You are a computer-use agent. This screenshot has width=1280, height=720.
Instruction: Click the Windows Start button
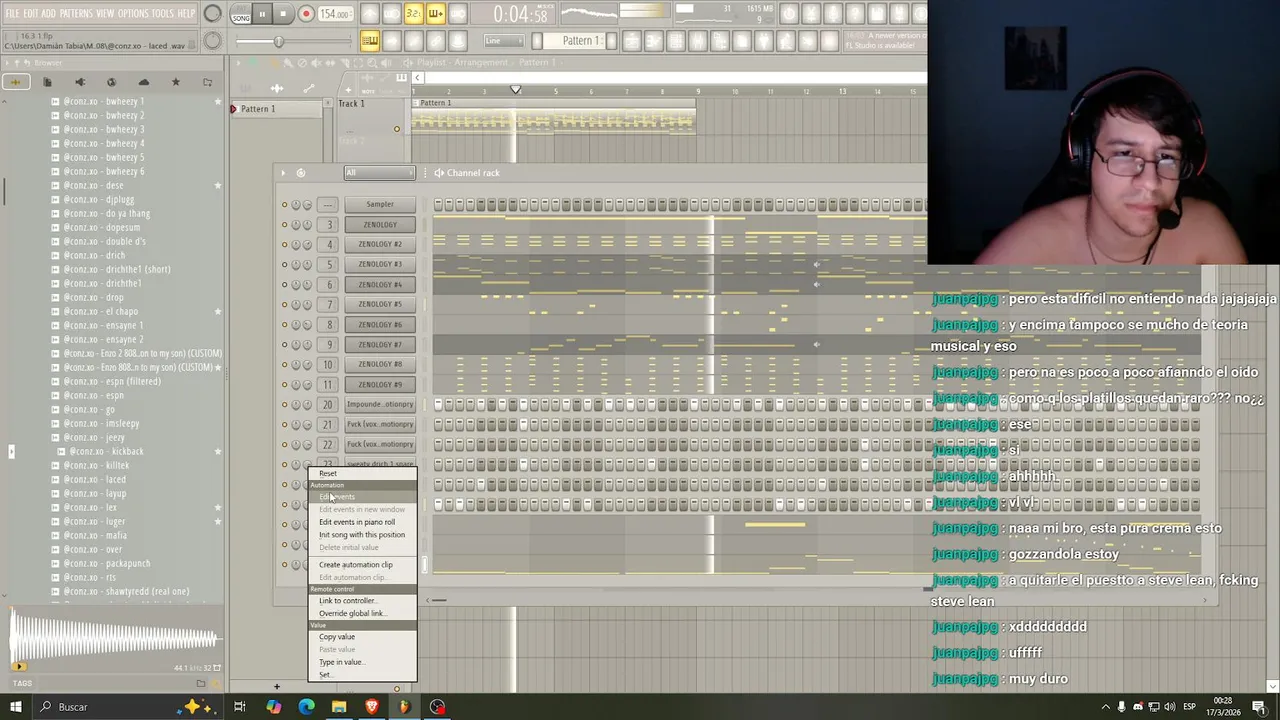15,707
